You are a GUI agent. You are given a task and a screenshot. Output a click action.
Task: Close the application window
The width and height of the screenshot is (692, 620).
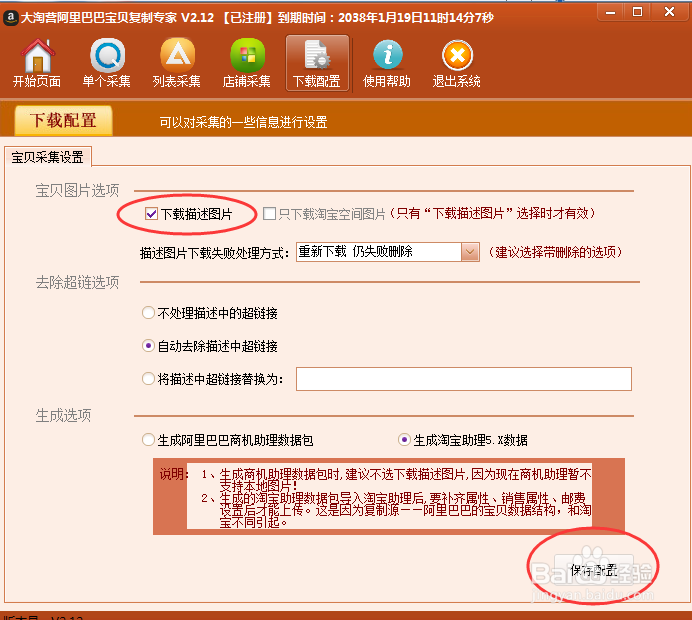coord(669,12)
